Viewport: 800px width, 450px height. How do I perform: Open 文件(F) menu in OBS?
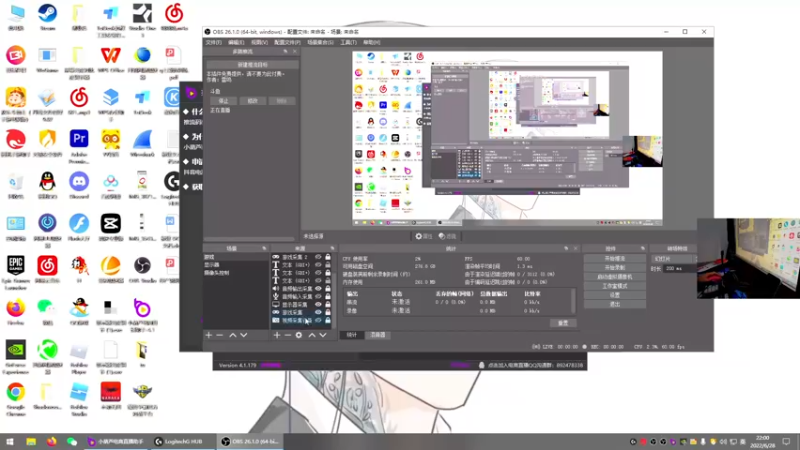tap(213, 42)
